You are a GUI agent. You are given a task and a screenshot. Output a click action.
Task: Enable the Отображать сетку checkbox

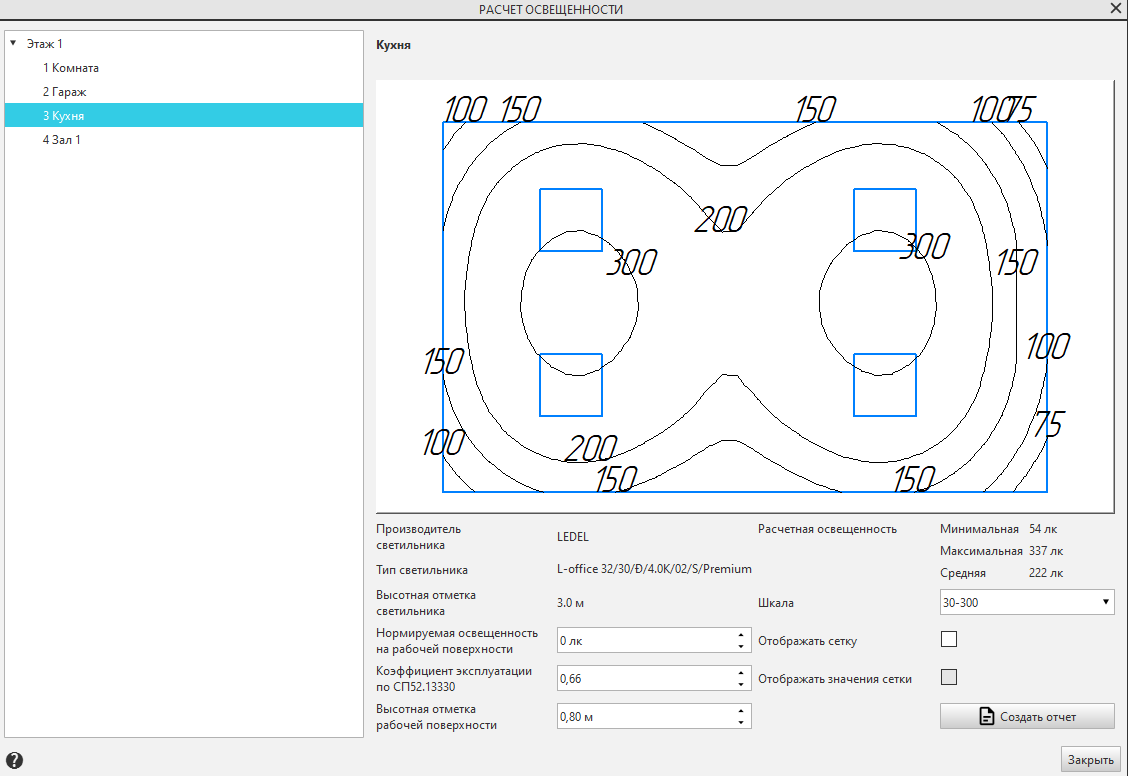[x=949, y=639]
